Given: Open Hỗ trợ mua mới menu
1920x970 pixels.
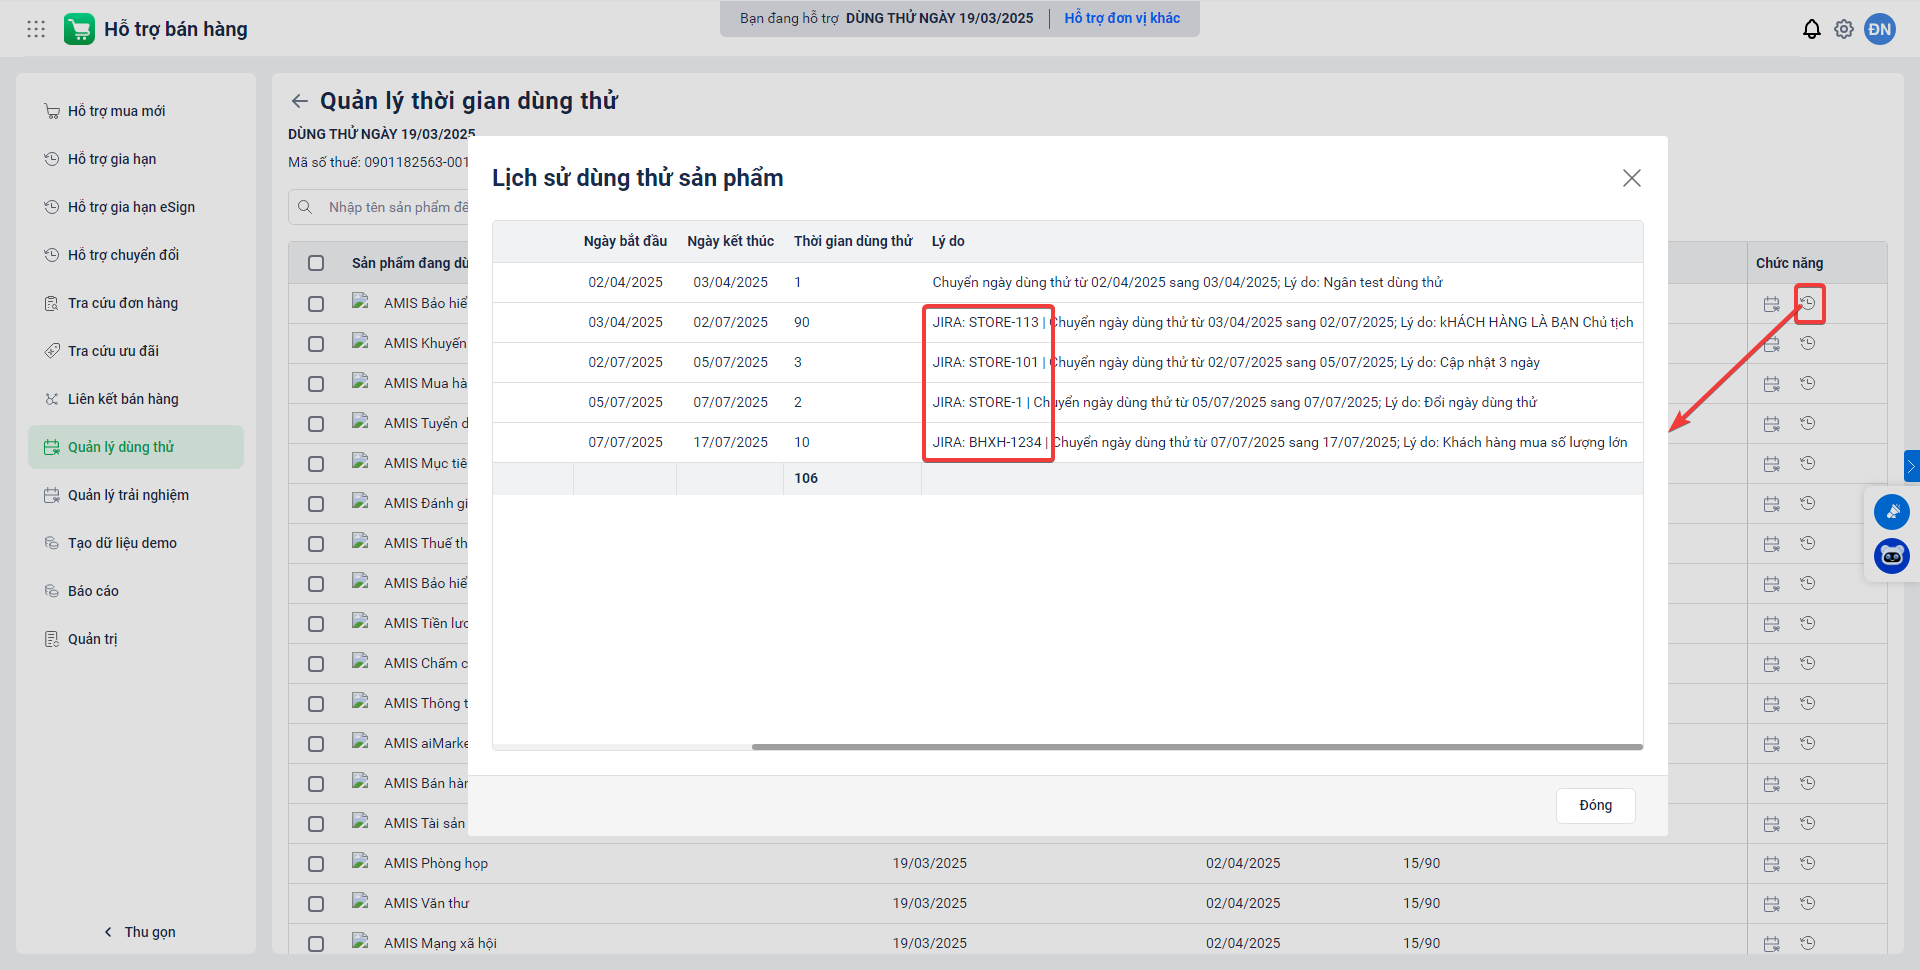Looking at the screenshot, I should tap(136, 111).
